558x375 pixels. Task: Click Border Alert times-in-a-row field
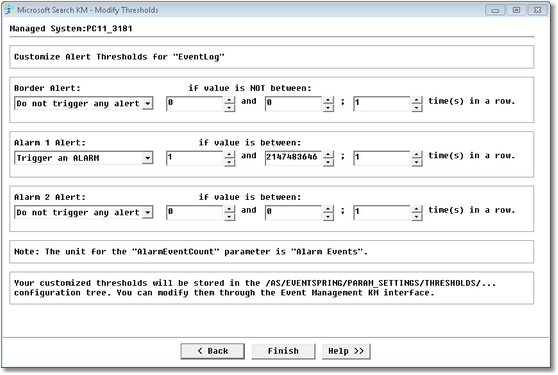tap(382, 104)
